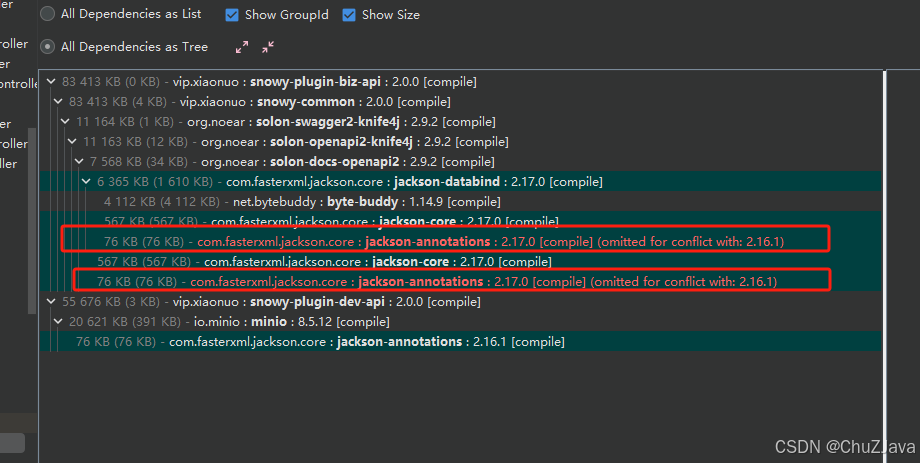The height and width of the screenshot is (463, 920).
Task: Collapse the solon-docs-openapi2 node
Action: pos(79,161)
